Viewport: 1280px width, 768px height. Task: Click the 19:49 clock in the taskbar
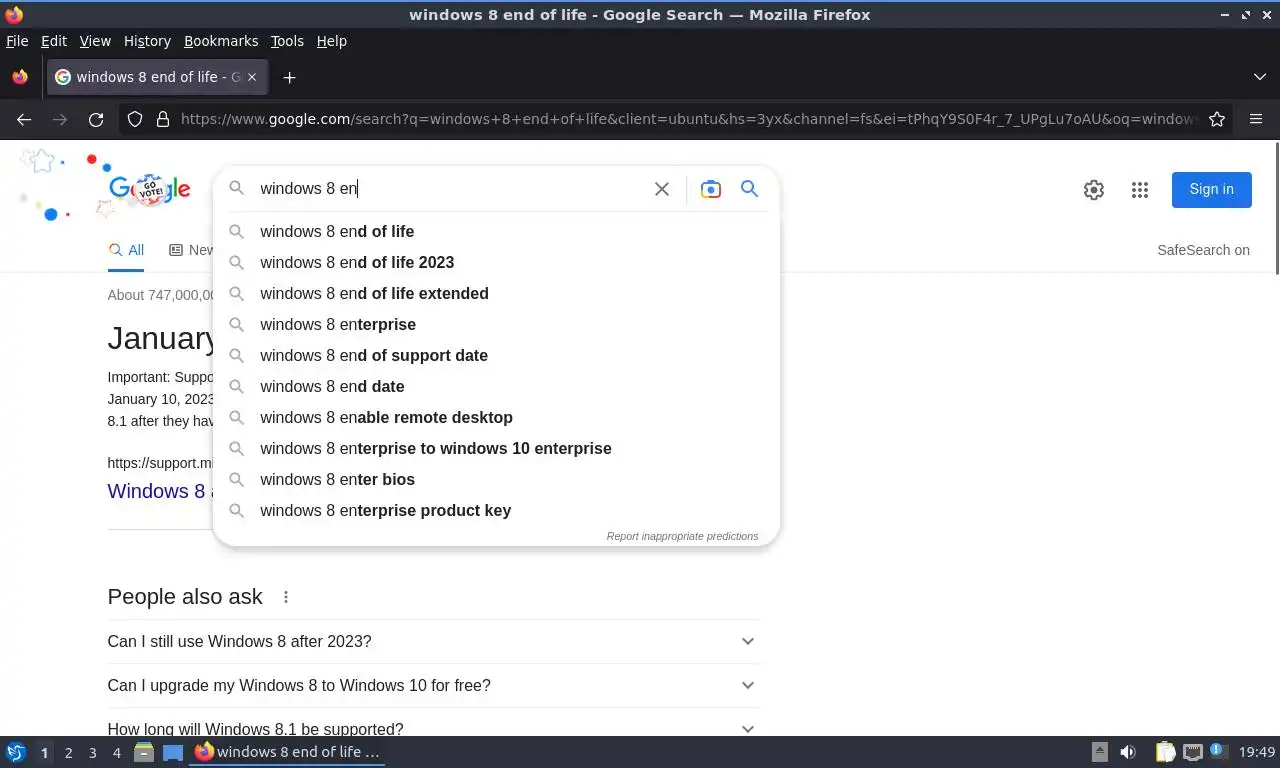click(x=1257, y=752)
